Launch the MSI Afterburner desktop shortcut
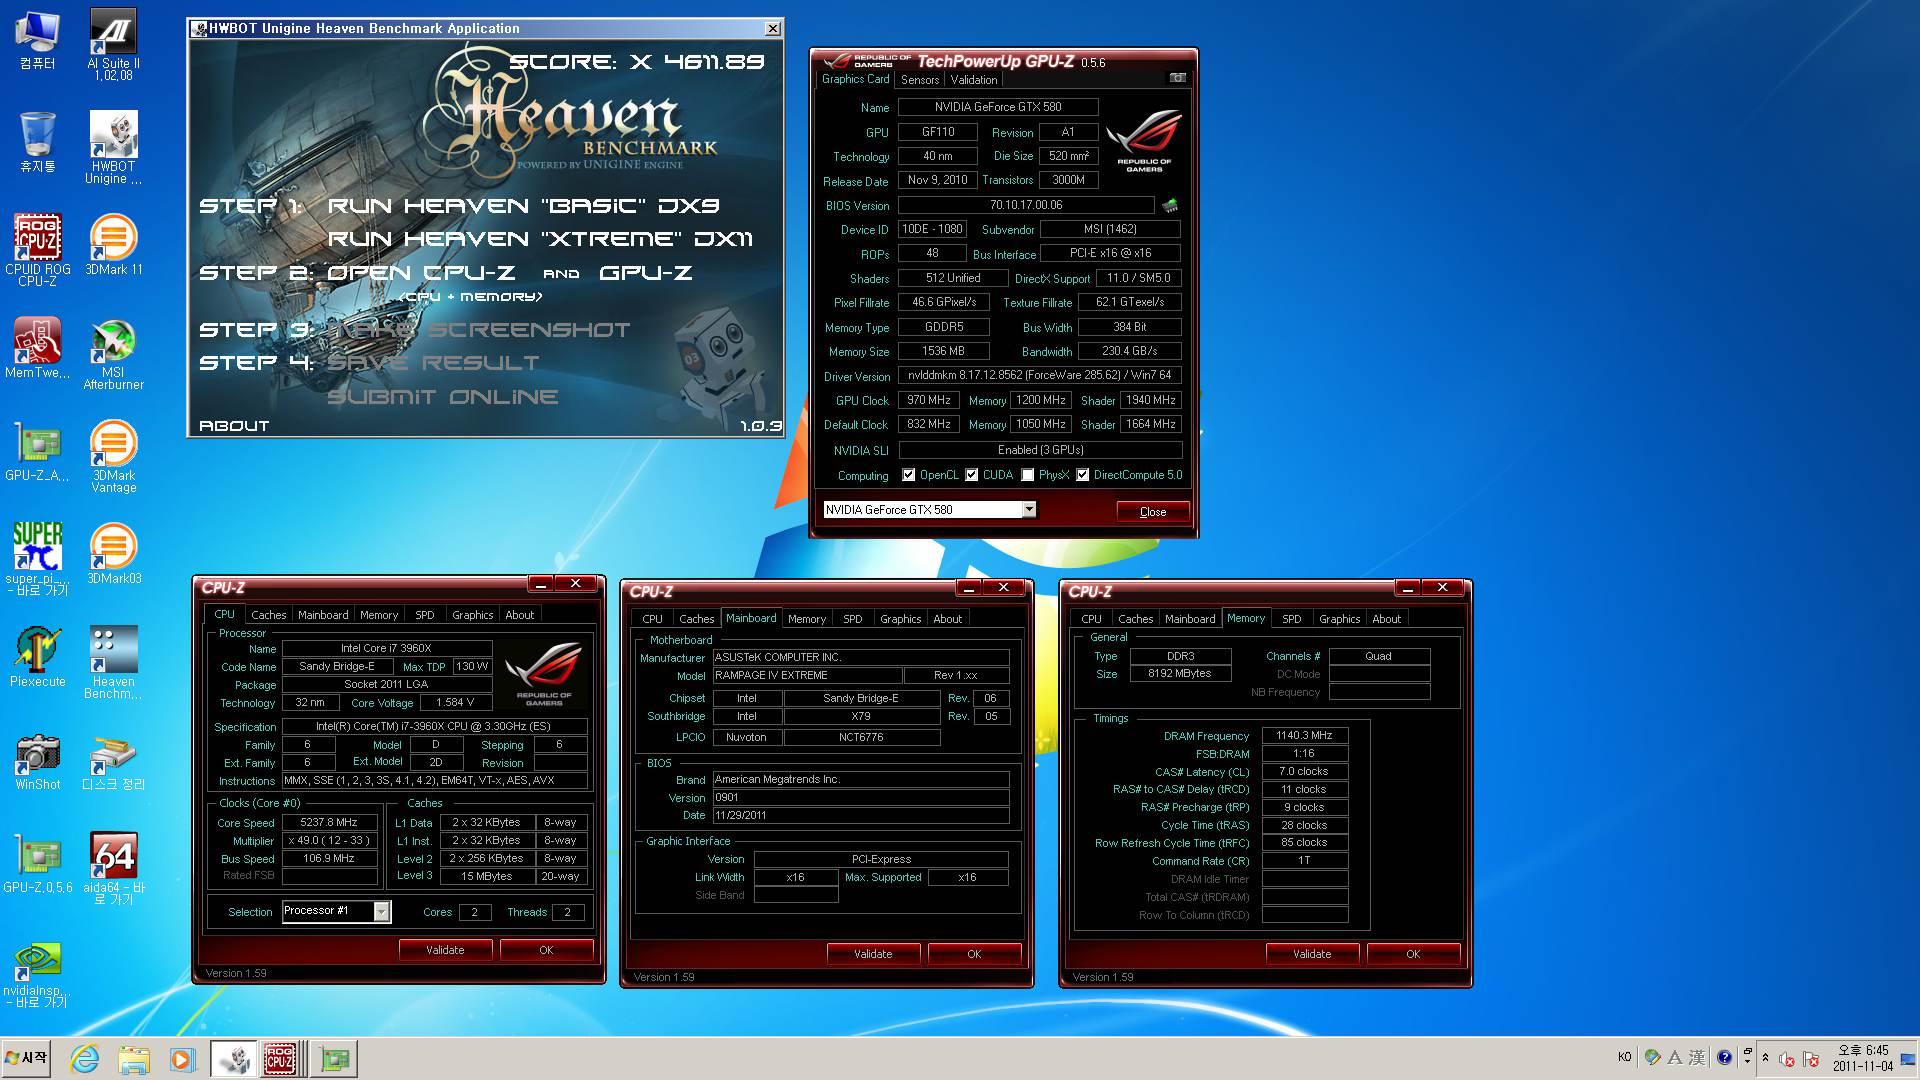Screen dimensions: 1920x1080 [113, 354]
